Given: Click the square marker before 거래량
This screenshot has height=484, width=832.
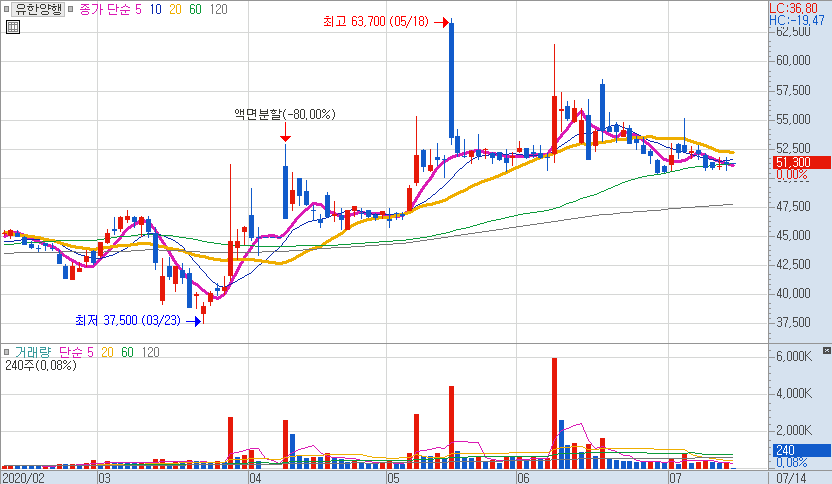Looking at the screenshot, I should (7, 352).
